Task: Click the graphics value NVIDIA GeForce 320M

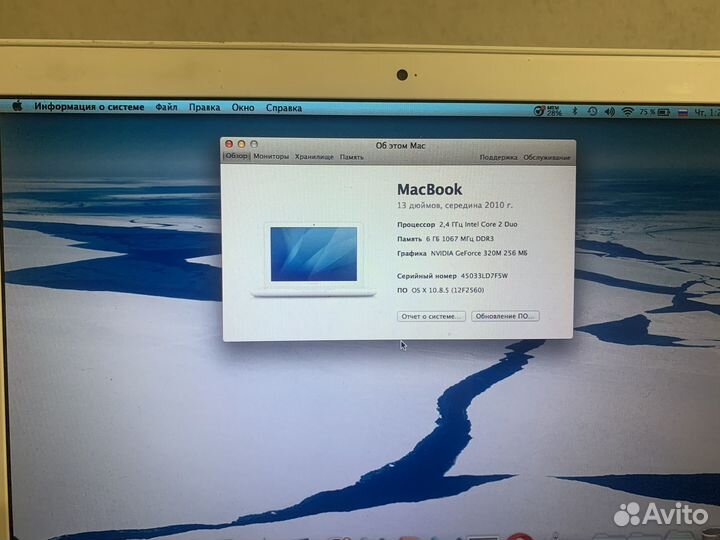Action: (479, 253)
